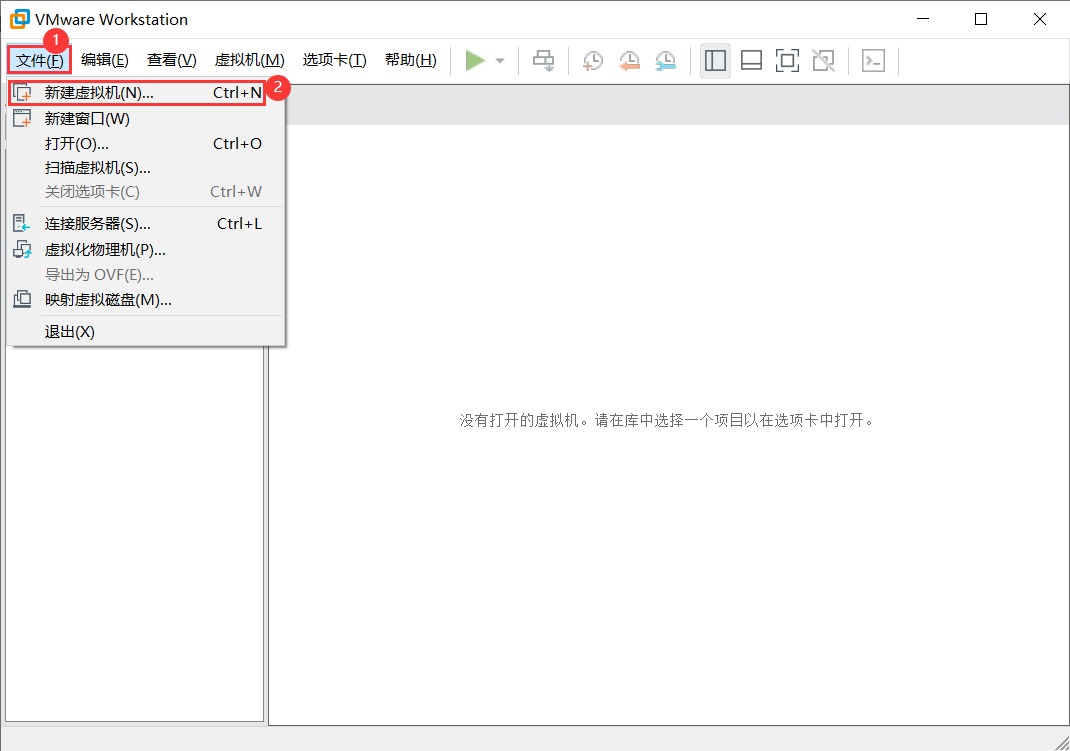This screenshot has width=1070, height=751.
Task: Select 映射虚拟磁盘(M)... entry
Action: click(145, 300)
